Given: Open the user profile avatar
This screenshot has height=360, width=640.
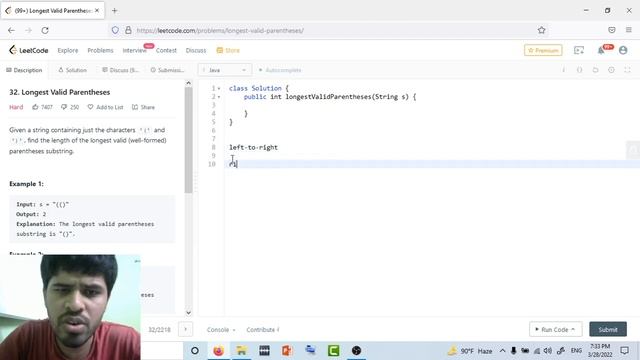Looking at the screenshot, I should click(x=623, y=50).
